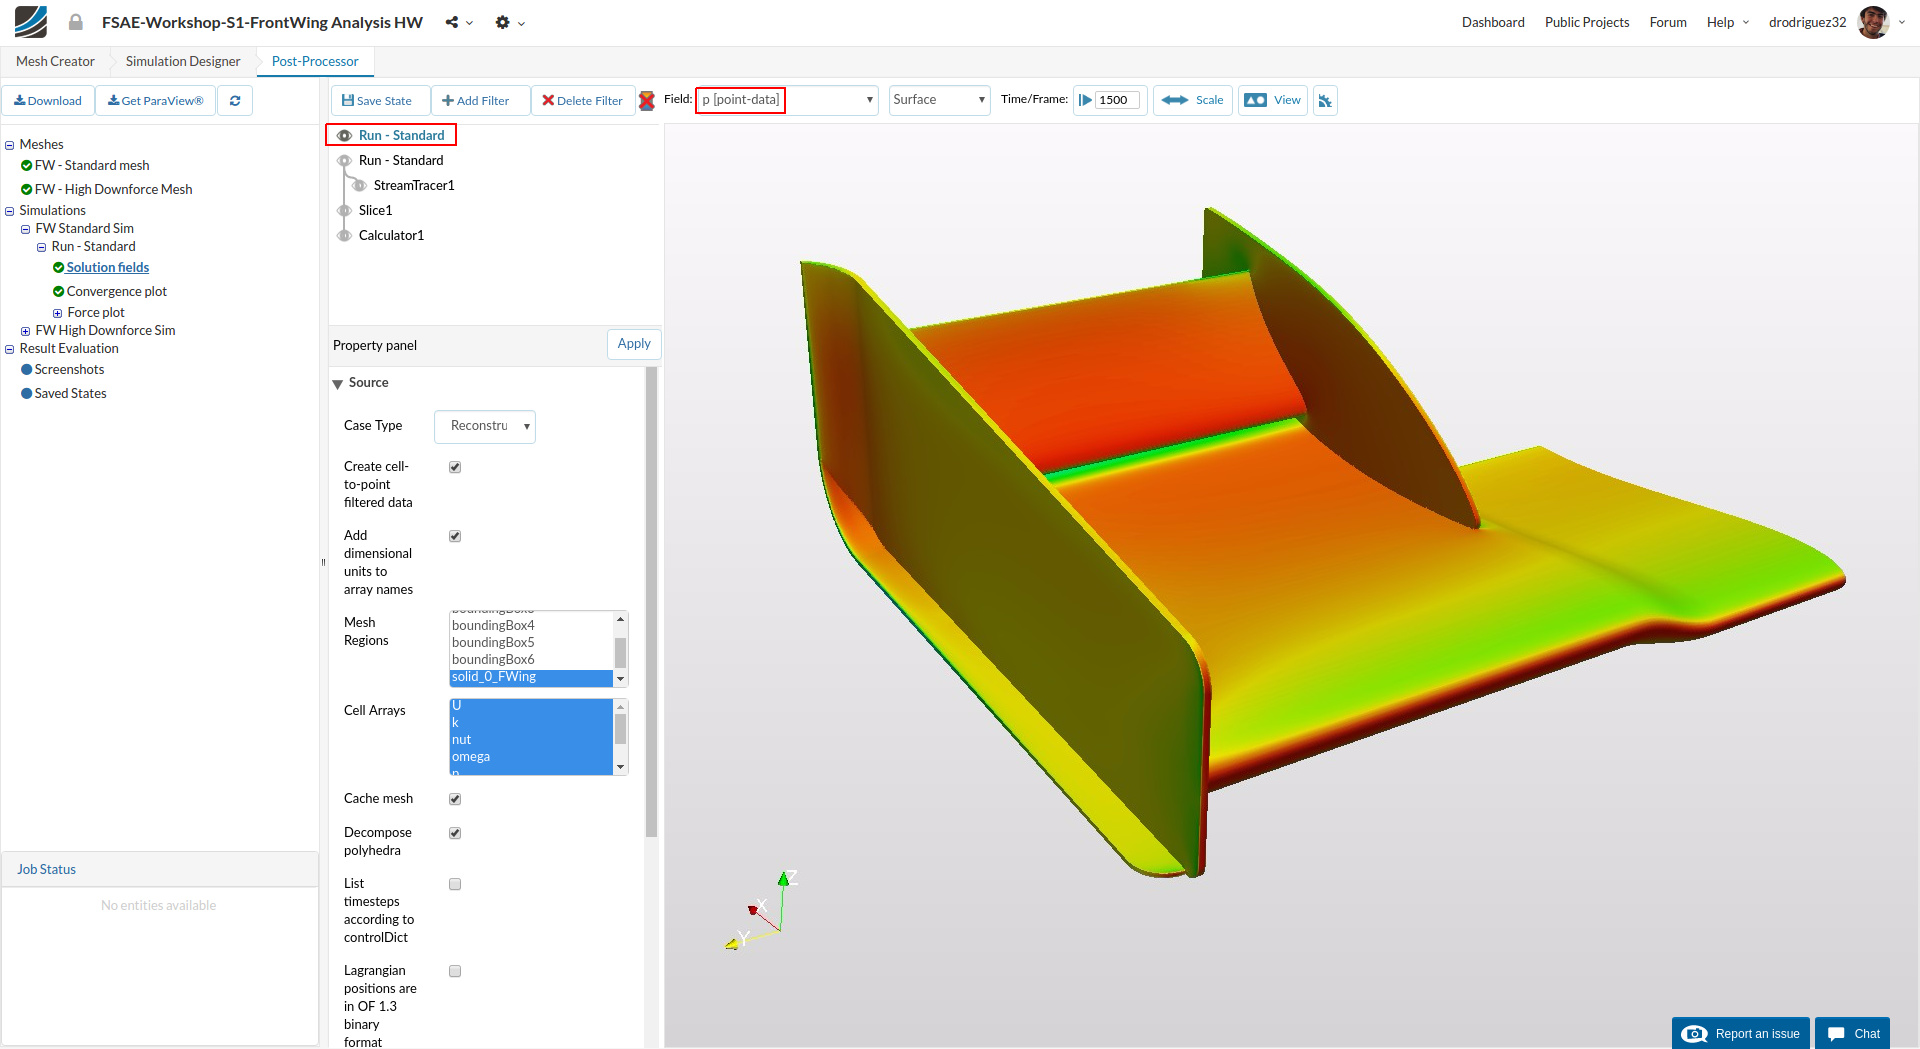Click the property panel vertical scrollbar
The width and height of the screenshot is (1920, 1049).
point(652,602)
